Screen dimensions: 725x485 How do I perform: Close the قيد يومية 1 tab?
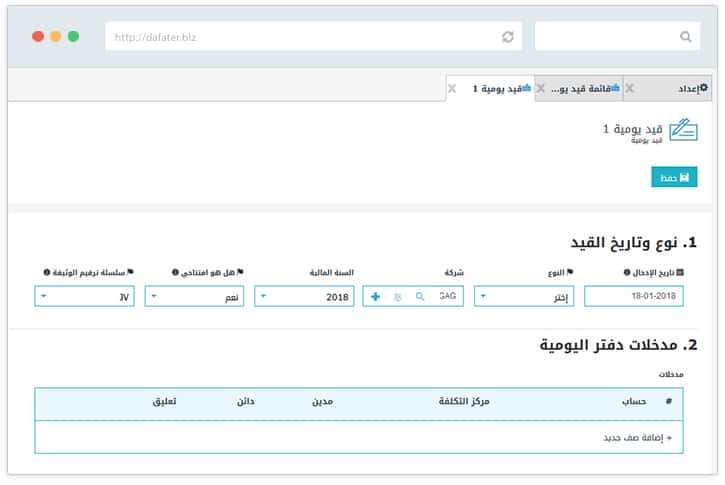pyautogui.click(x=452, y=89)
